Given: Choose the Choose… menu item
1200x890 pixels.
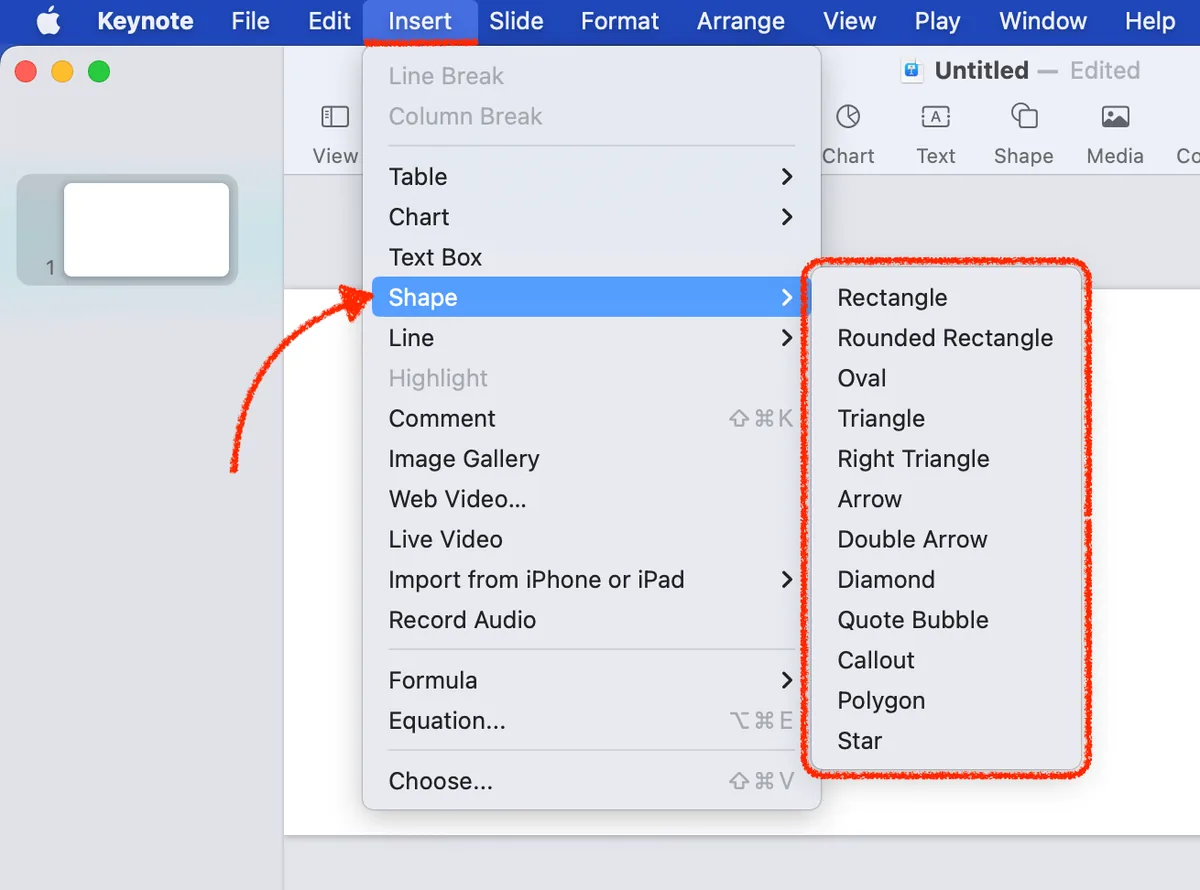Looking at the screenshot, I should point(591,781).
